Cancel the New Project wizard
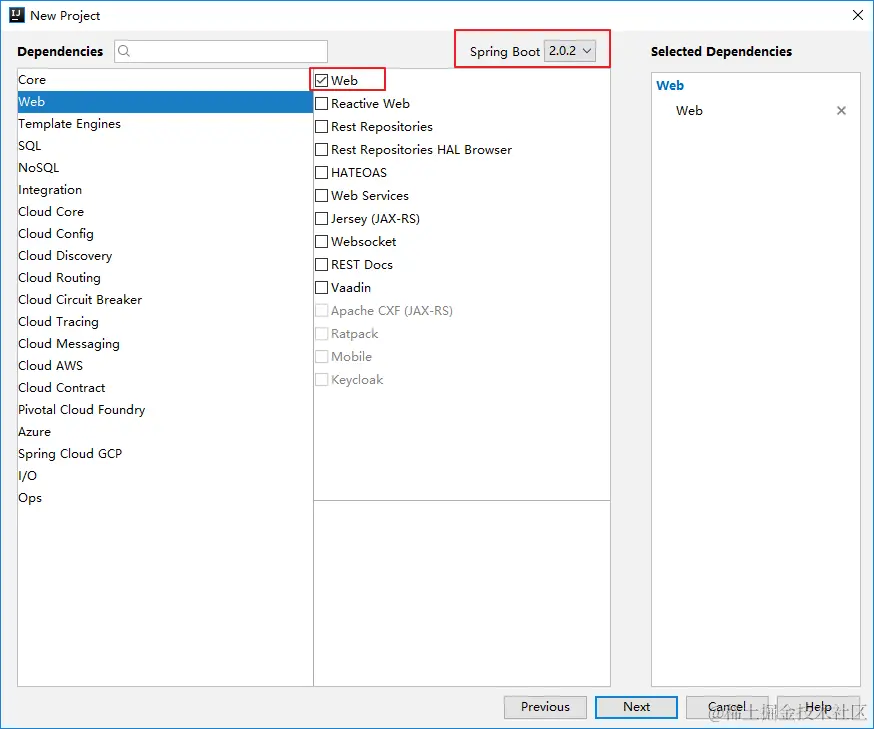The height and width of the screenshot is (729, 874). point(727,707)
